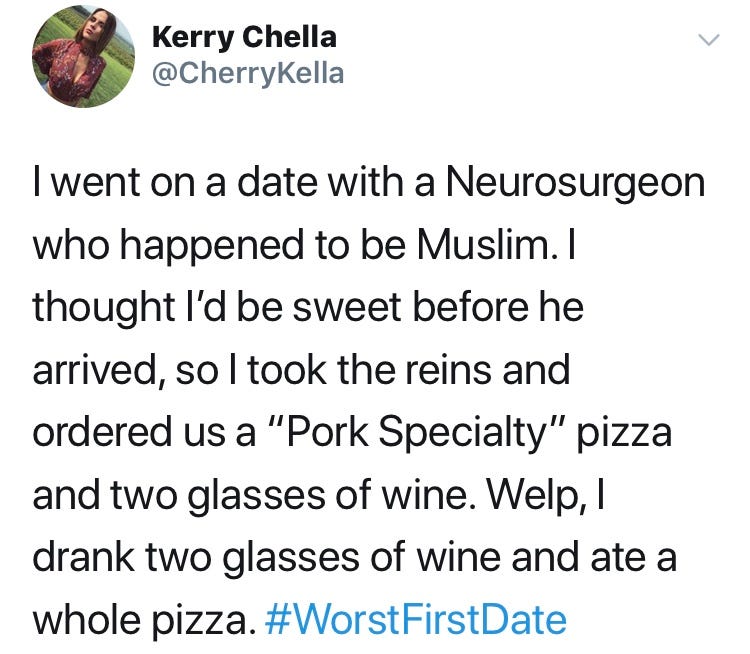Click the @CherryKella handle
Screen dimensions: 750x654
coord(247,73)
